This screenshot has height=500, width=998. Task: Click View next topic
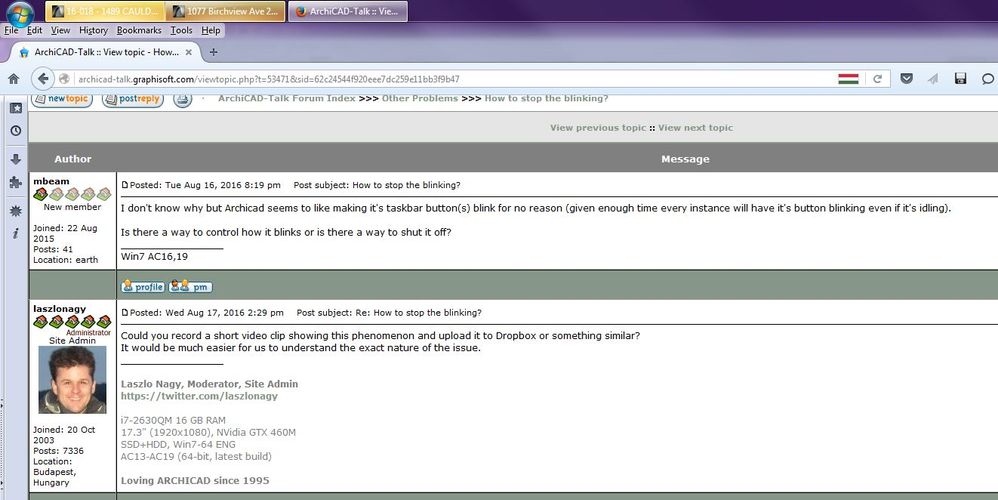coord(696,128)
